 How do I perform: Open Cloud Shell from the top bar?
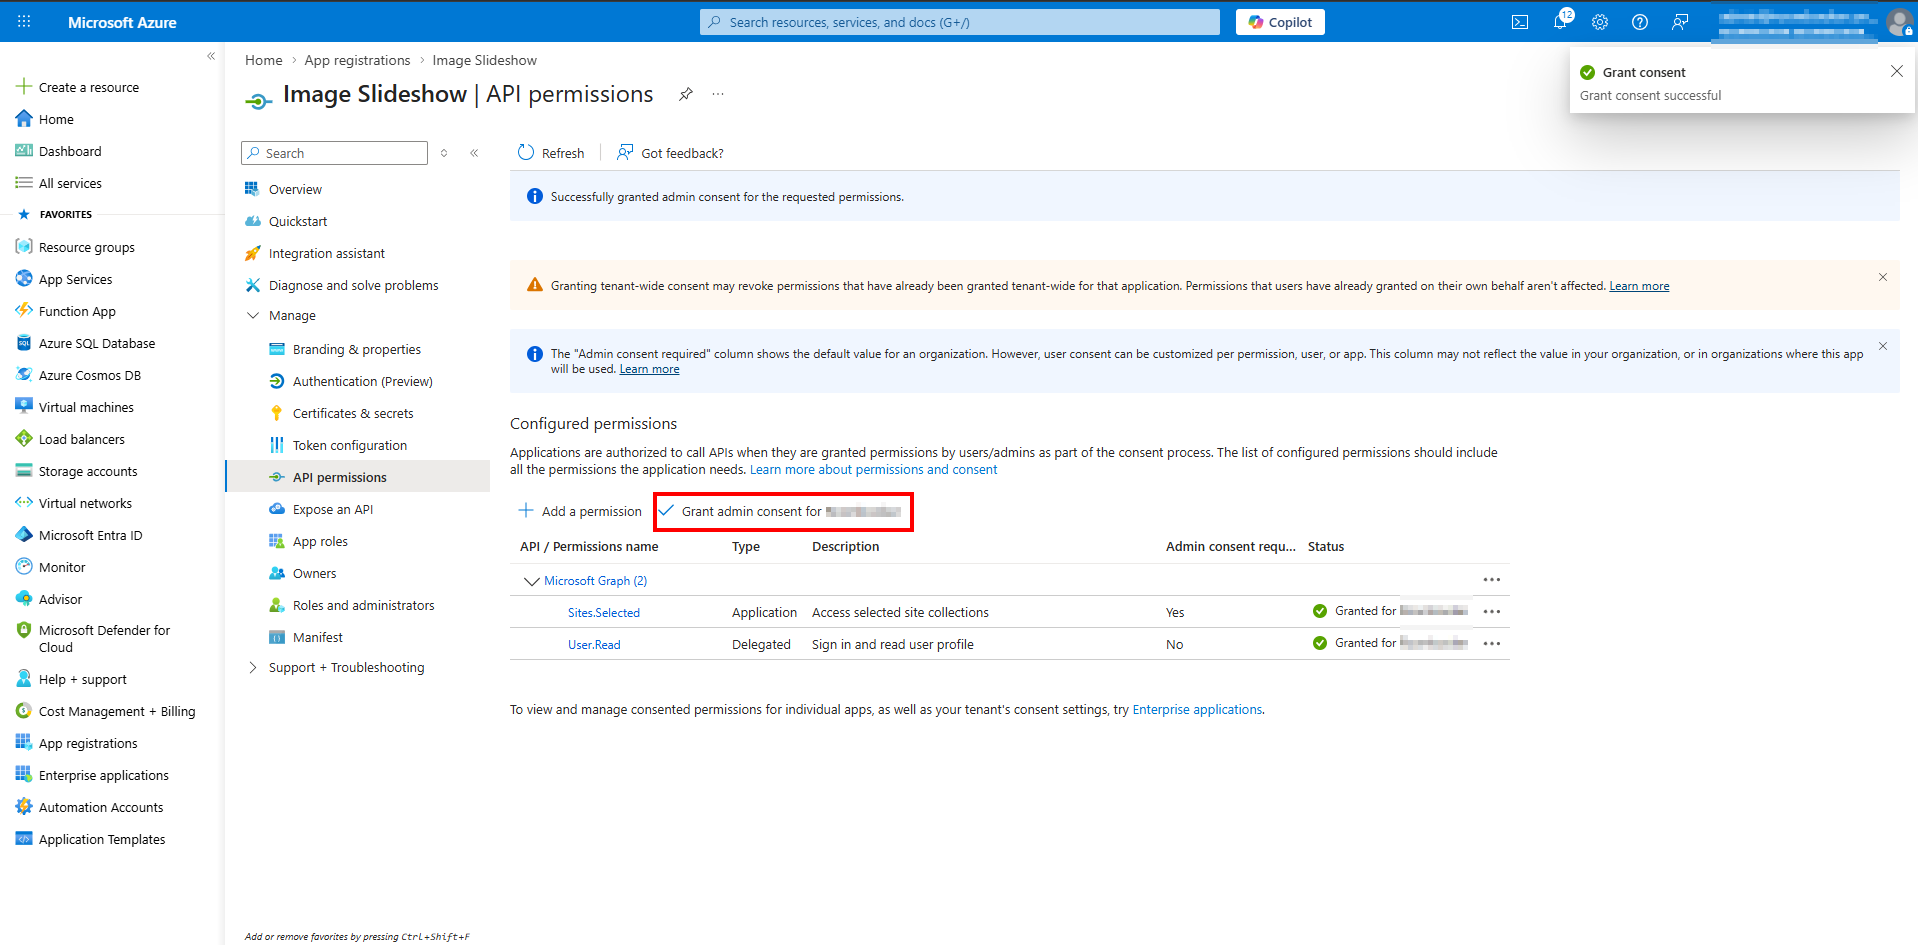click(x=1519, y=22)
